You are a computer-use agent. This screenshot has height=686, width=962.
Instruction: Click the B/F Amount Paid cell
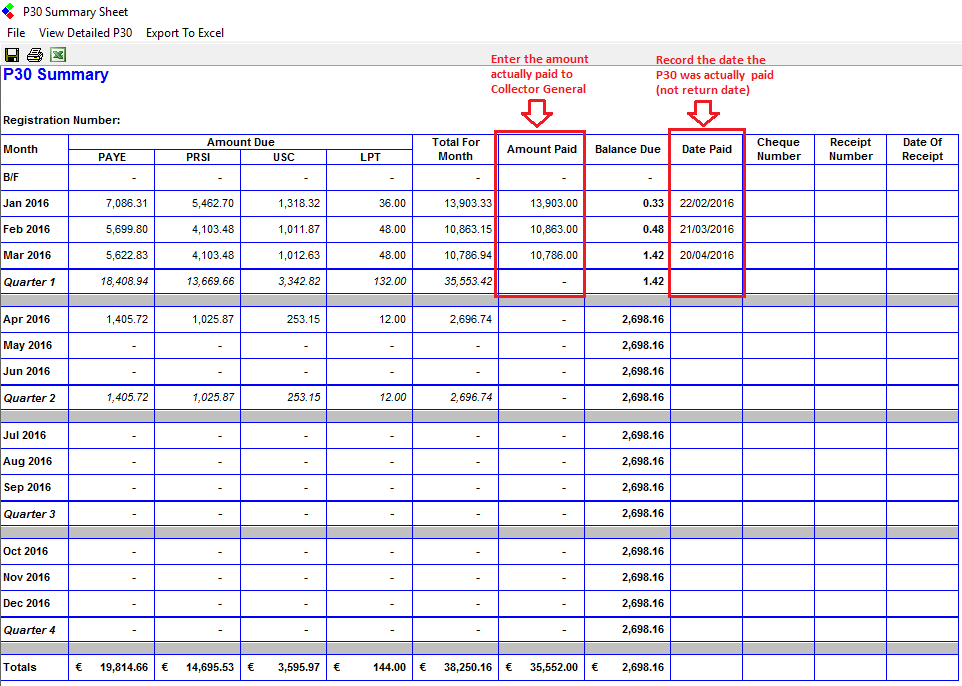pos(541,177)
